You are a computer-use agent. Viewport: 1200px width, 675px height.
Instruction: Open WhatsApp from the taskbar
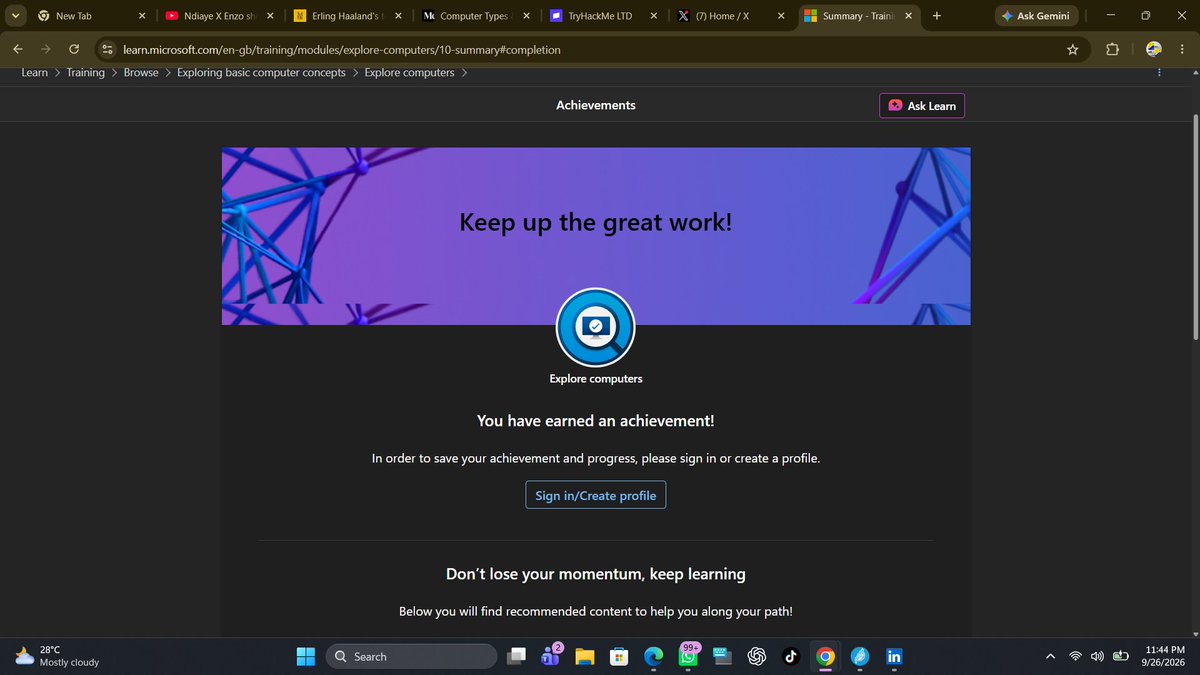[x=689, y=656]
